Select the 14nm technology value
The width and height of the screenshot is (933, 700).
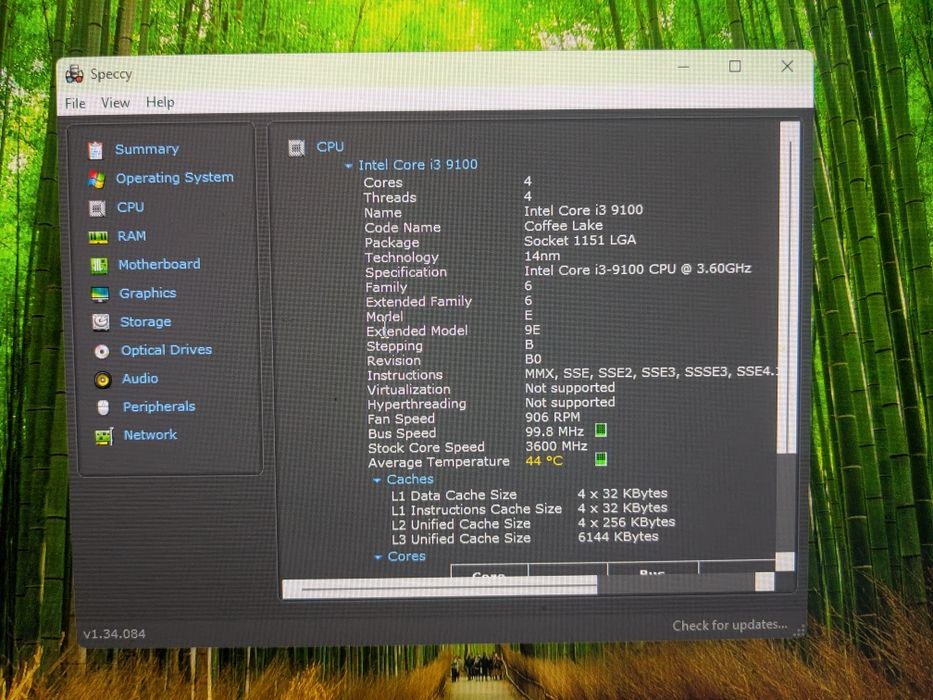tap(542, 256)
